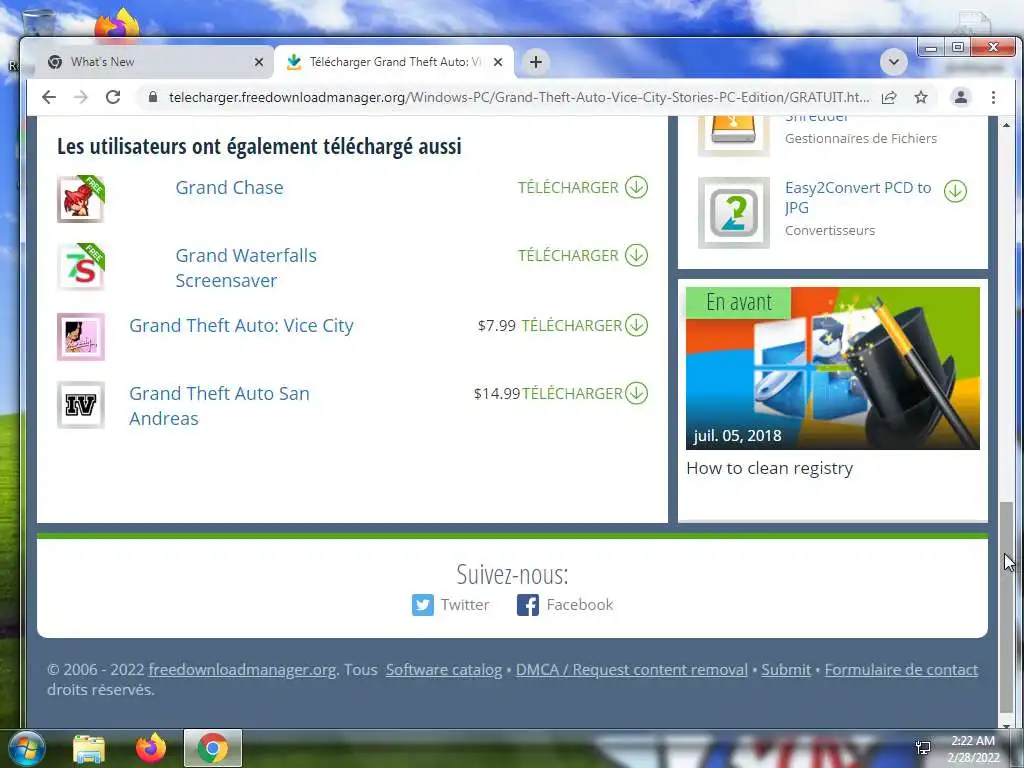The width and height of the screenshot is (1024, 768).
Task: Click Grand Waterfalls Screensaver icon
Action: coord(81,267)
